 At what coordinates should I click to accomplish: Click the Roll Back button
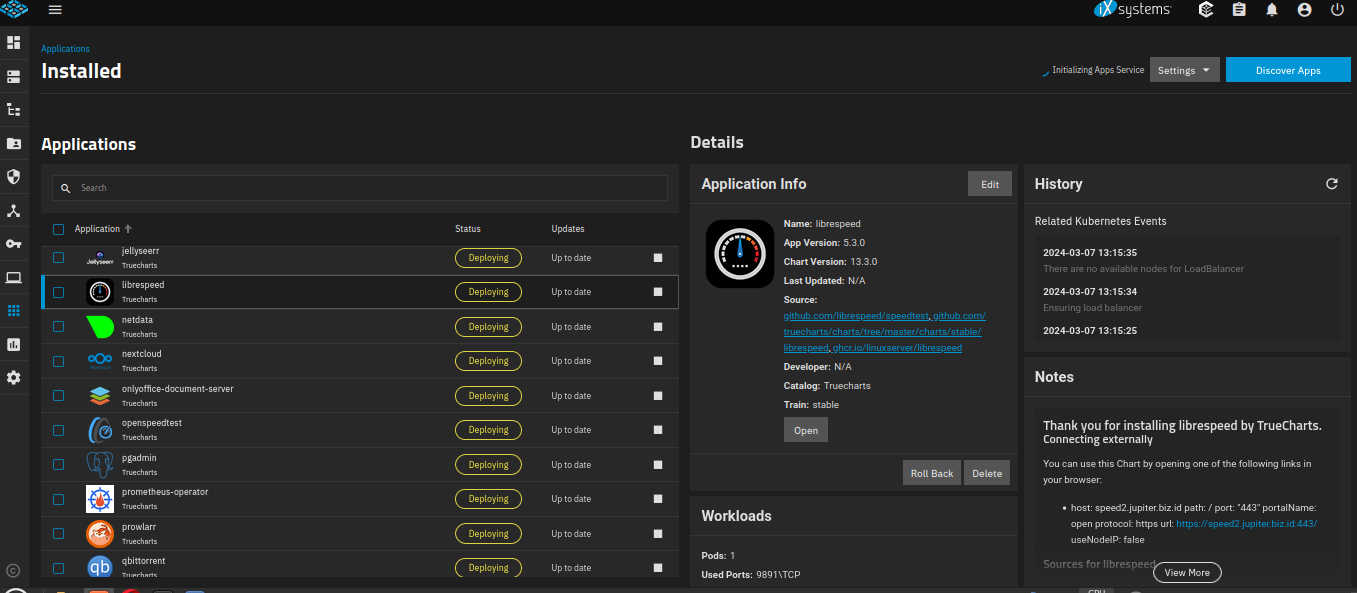point(932,473)
